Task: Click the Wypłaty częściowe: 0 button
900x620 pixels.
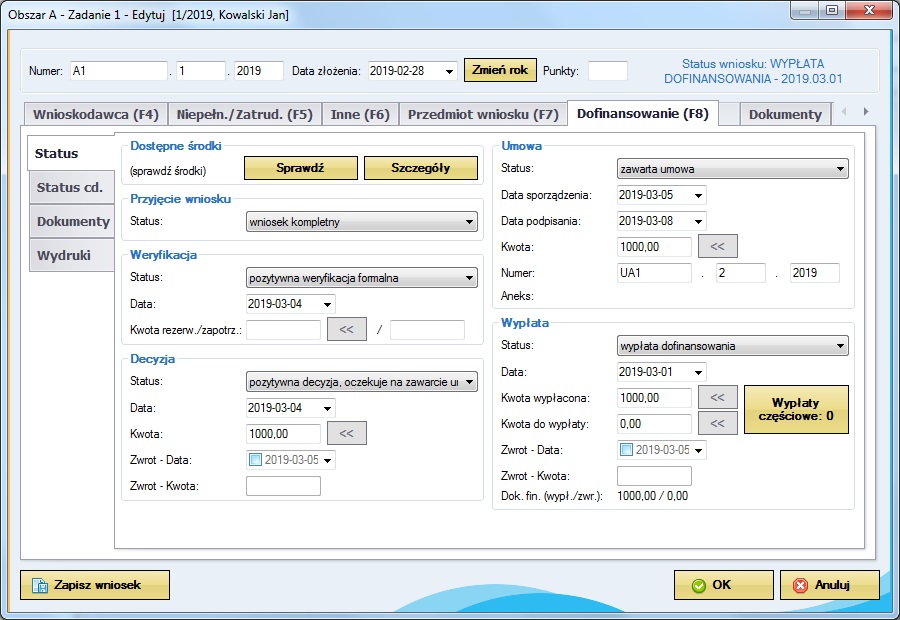Action: click(x=796, y=409)
